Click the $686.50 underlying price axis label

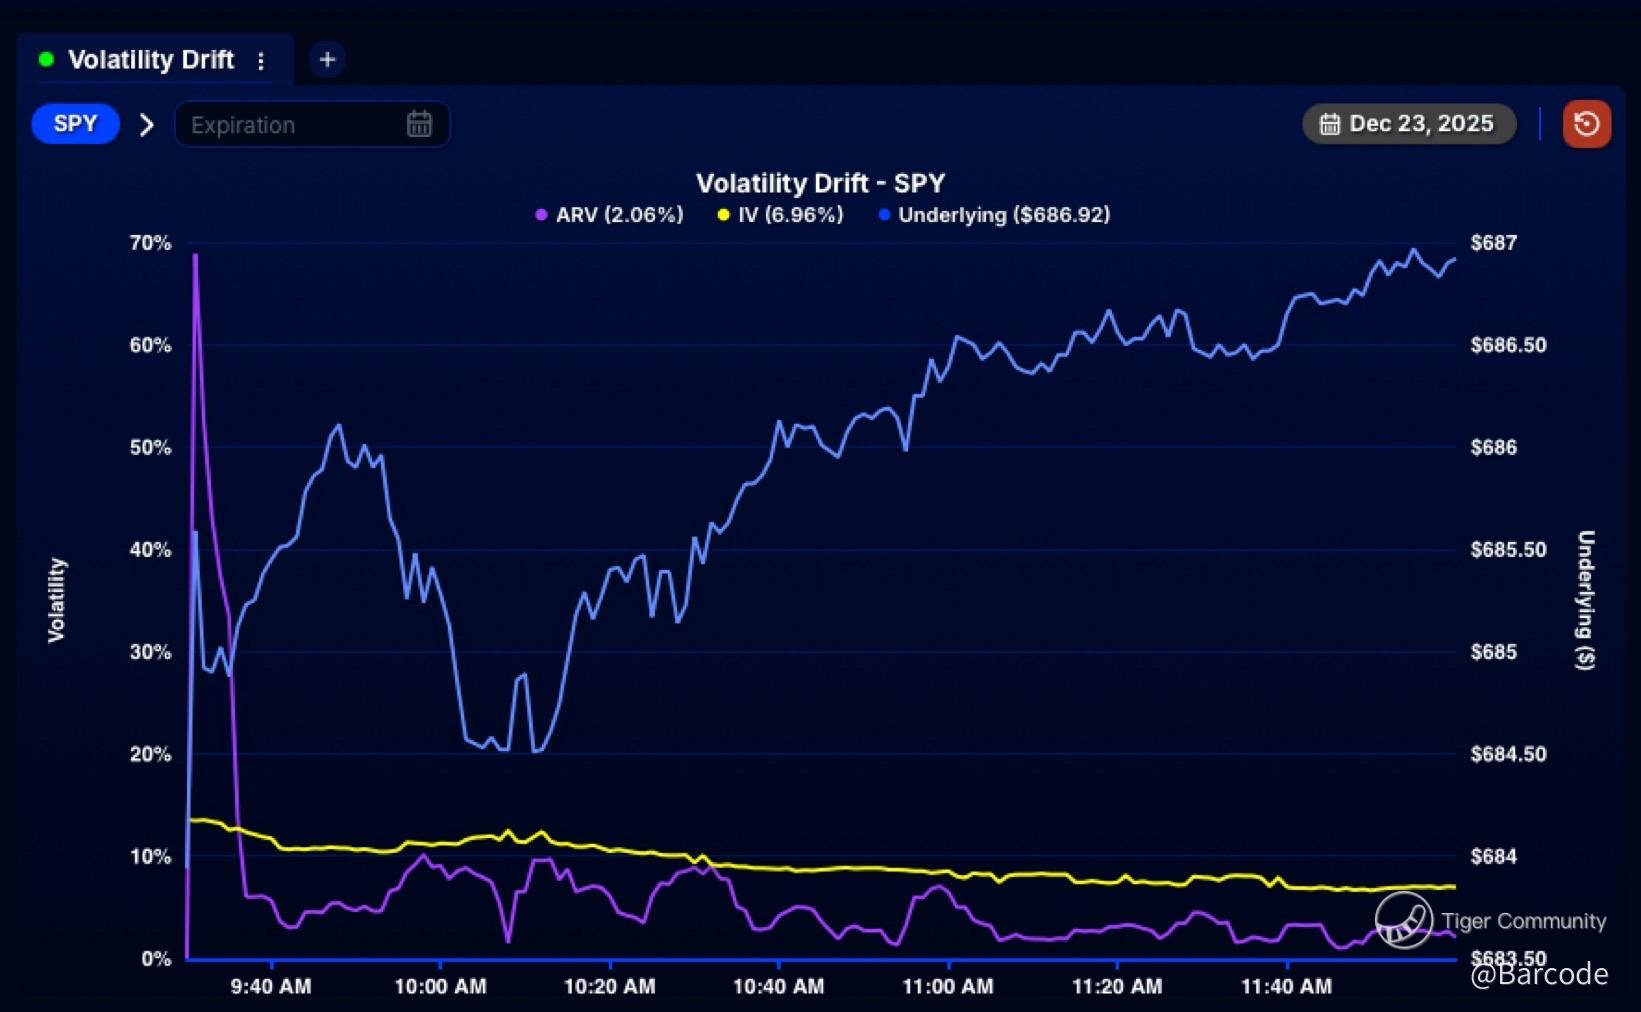[x=1508, y=345]
